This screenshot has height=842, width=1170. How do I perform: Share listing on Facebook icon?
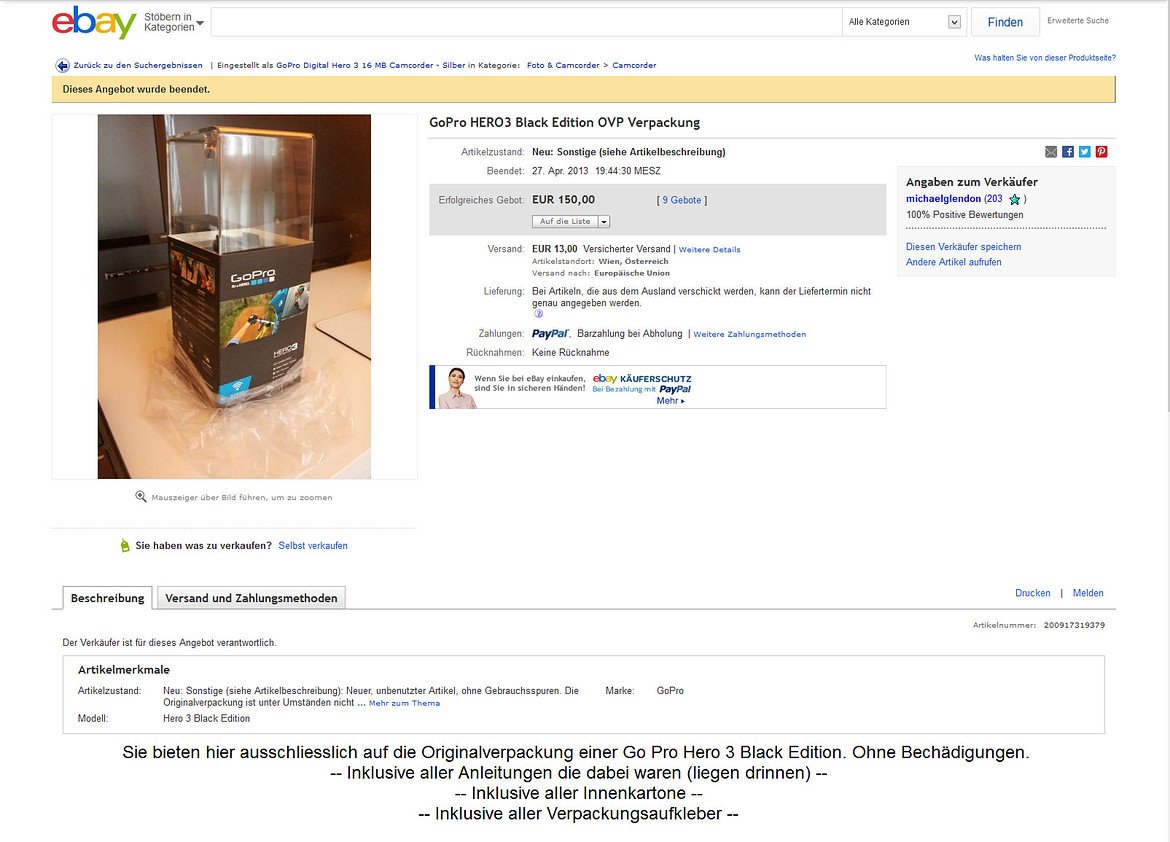coord(1068,152)
